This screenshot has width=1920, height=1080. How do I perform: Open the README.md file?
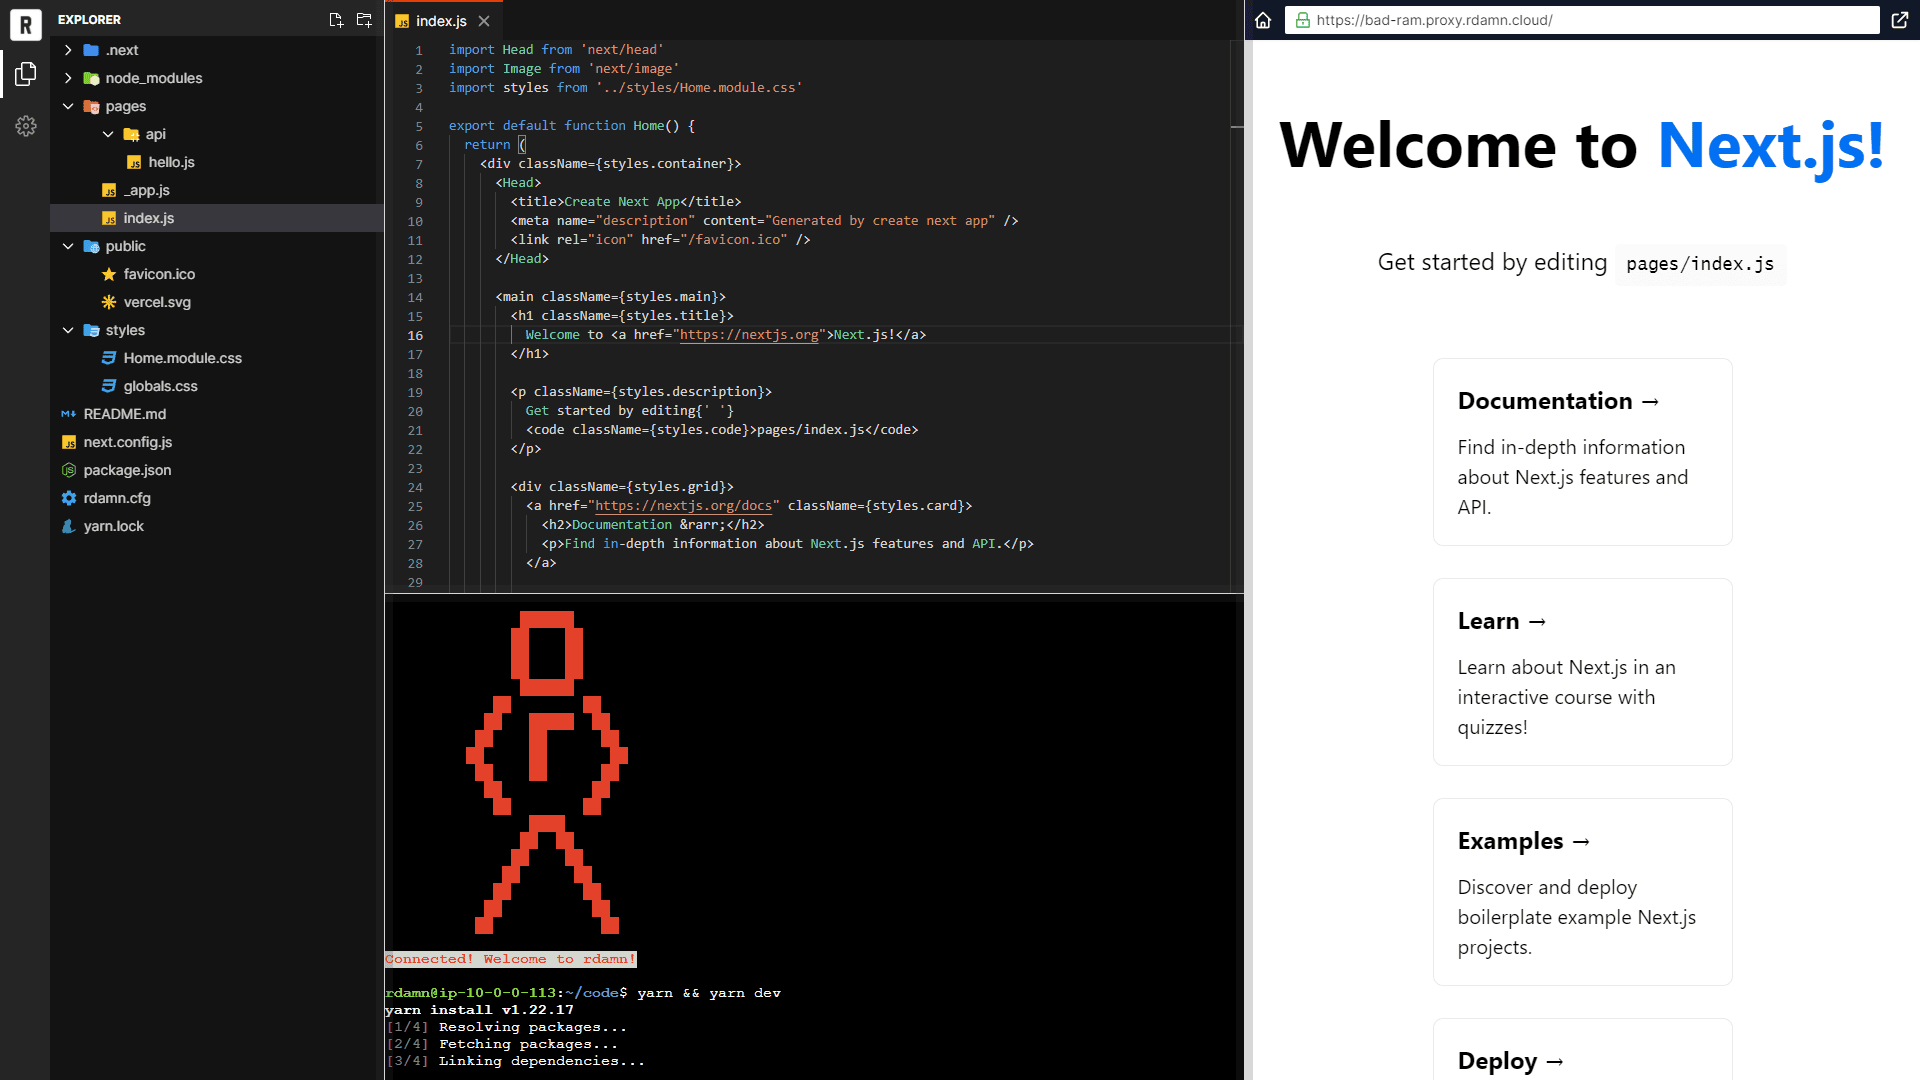pos(124,414)
